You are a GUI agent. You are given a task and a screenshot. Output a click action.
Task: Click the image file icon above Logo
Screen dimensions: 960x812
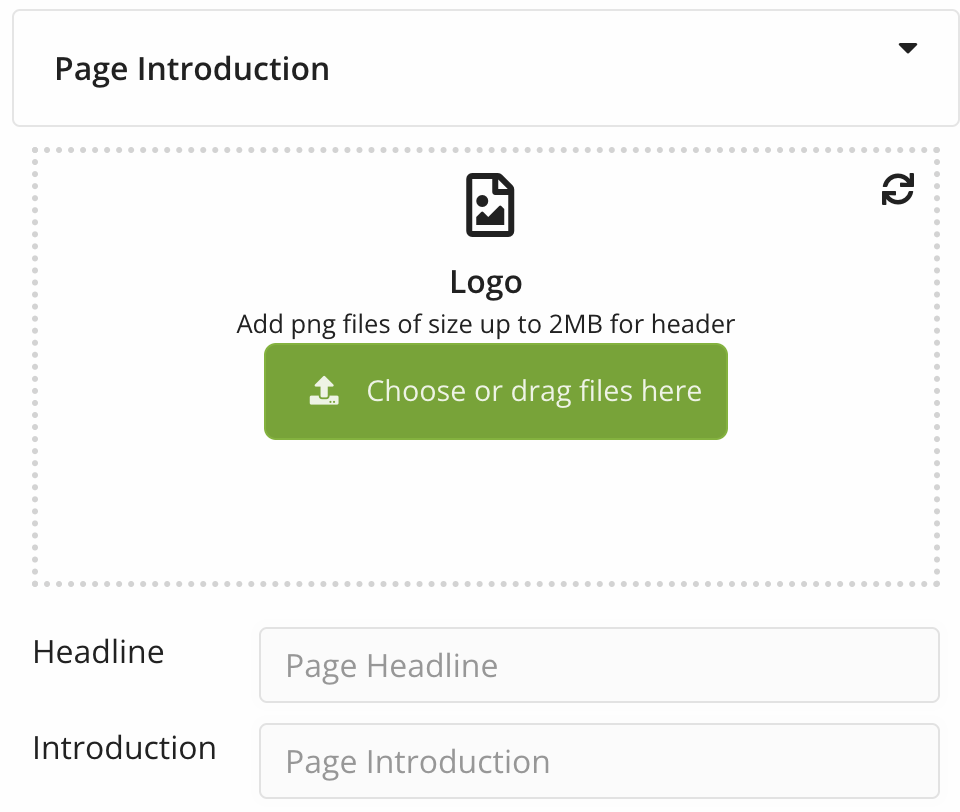click(x=490, y=205)
